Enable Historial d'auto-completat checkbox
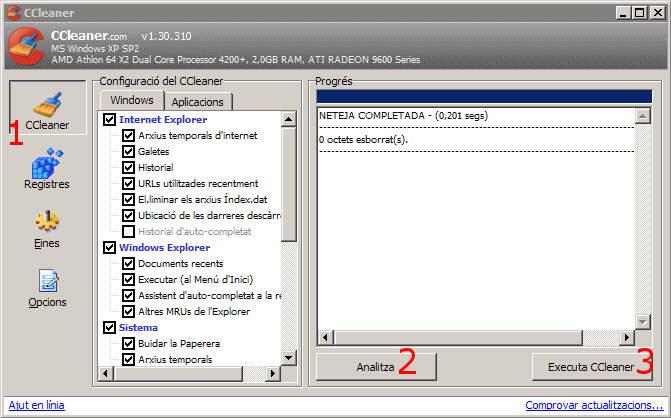Image resolution: width=671 pixels, height=418 pixels. click(x=128, y=231)
